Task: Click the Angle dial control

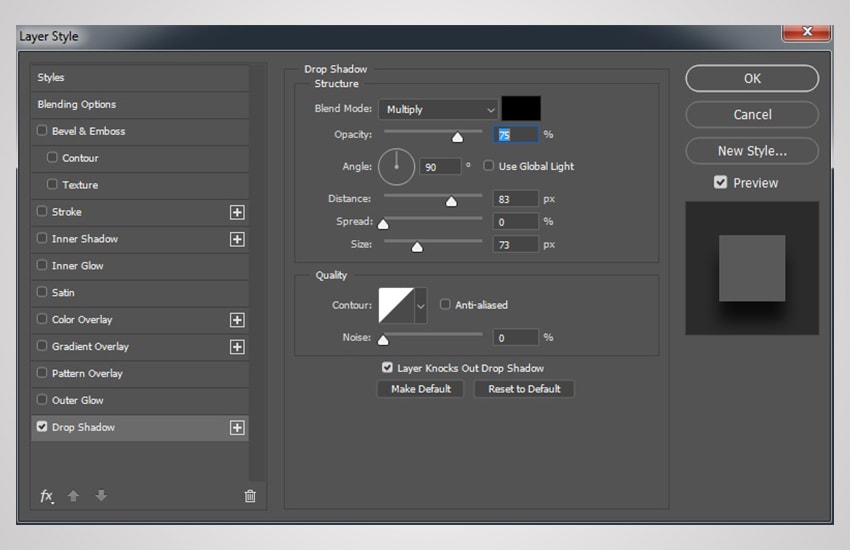Action: pyautogui.click(x=396, y=167)
